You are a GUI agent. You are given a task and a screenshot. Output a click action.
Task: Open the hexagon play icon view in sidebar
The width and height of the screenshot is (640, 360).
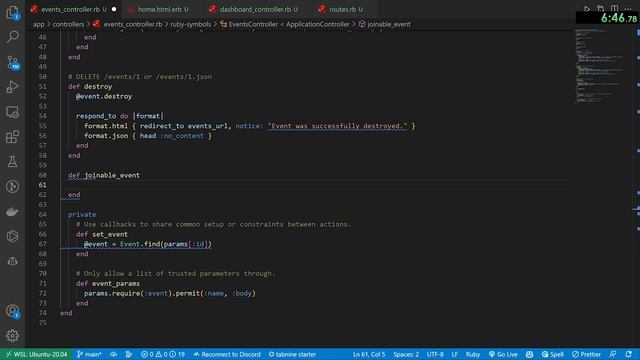(13, 236)
